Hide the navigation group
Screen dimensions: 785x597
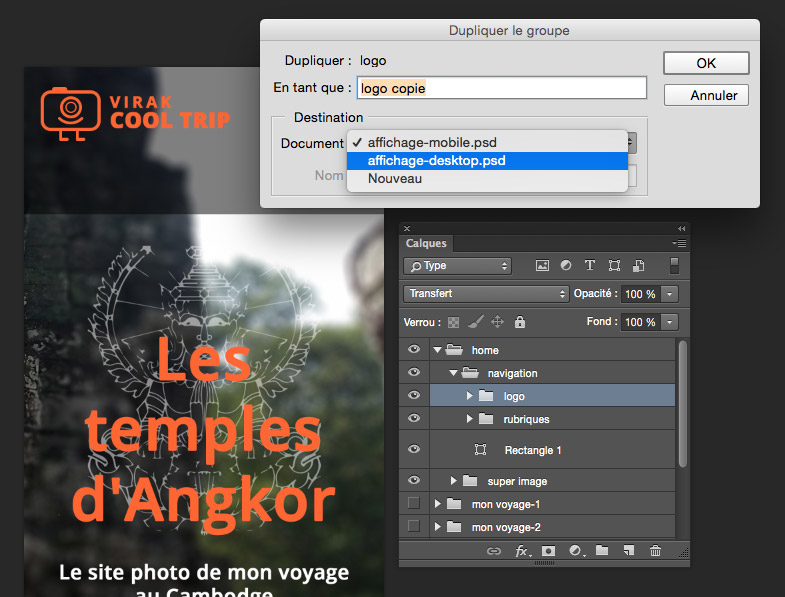414,372
